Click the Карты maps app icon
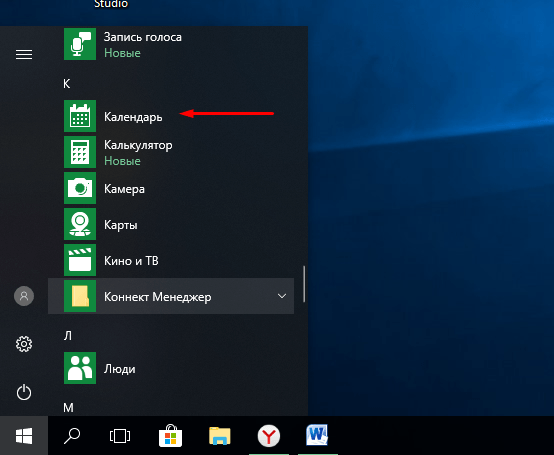Screen dimensions: 554x455 click(x=80, y=224)
